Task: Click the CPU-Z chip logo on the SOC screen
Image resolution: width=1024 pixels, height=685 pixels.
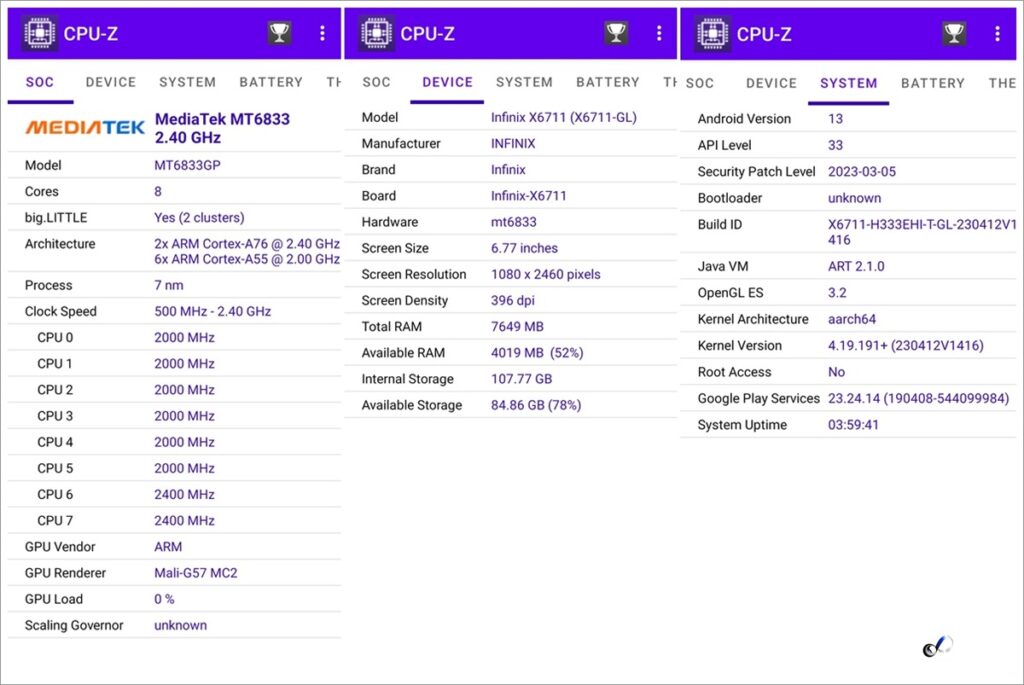Action: tap(40, 33)
